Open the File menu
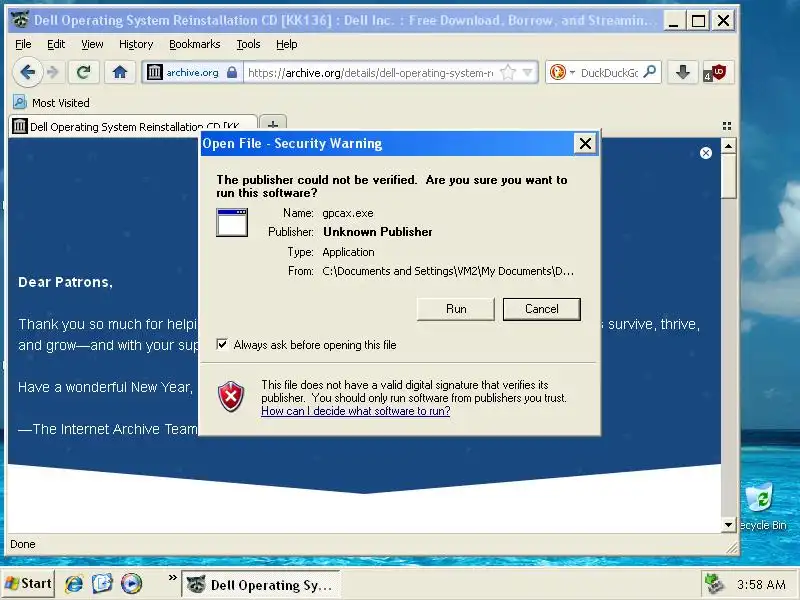 click(23, 44)
